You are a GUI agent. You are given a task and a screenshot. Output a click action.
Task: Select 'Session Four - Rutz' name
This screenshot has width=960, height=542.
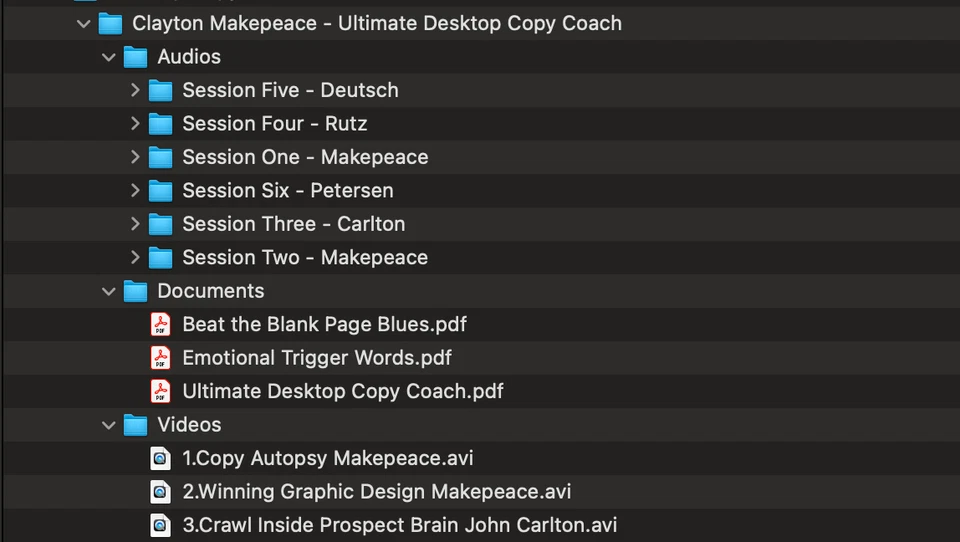click(x=275, y=124)
